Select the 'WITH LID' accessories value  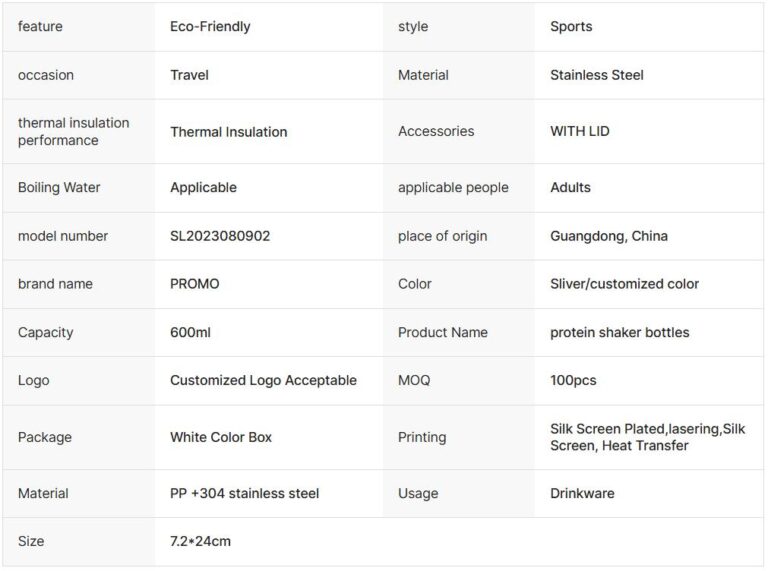click(579, 132)
